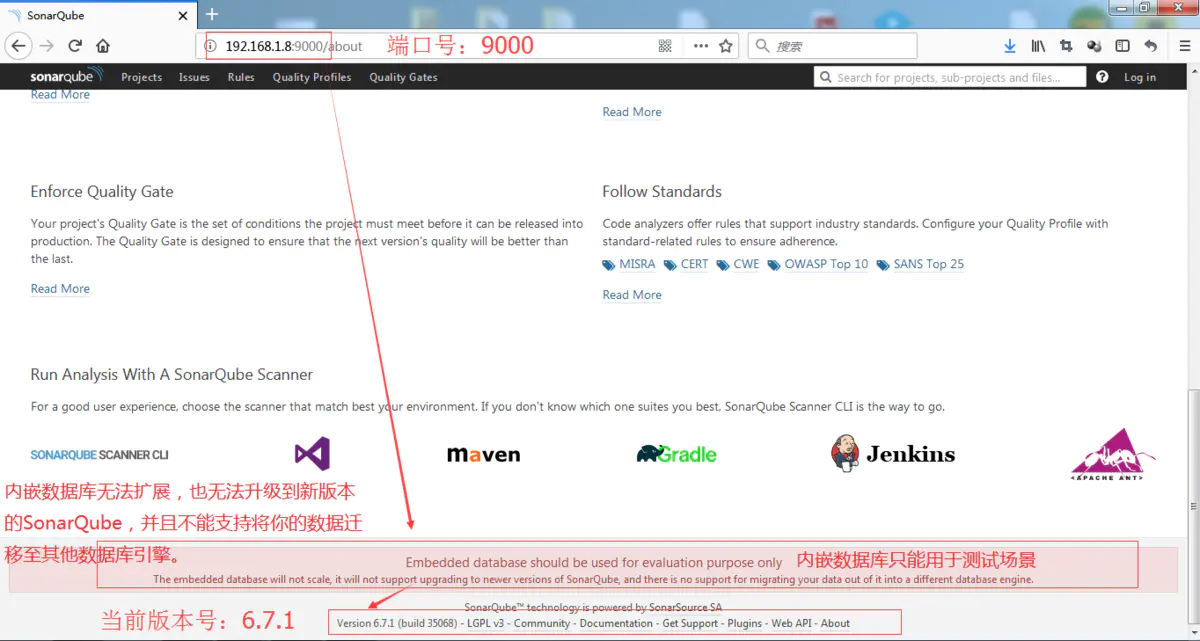Go back to the previous page
The width and height of the screenshot is (1200, 641).
click(18, 46)
